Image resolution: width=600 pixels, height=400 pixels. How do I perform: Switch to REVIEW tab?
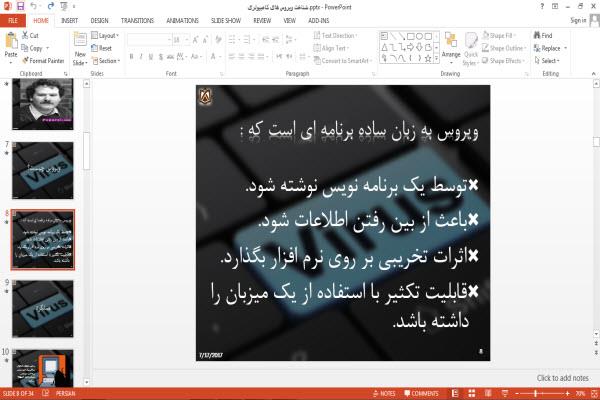(x=262, y=21)
